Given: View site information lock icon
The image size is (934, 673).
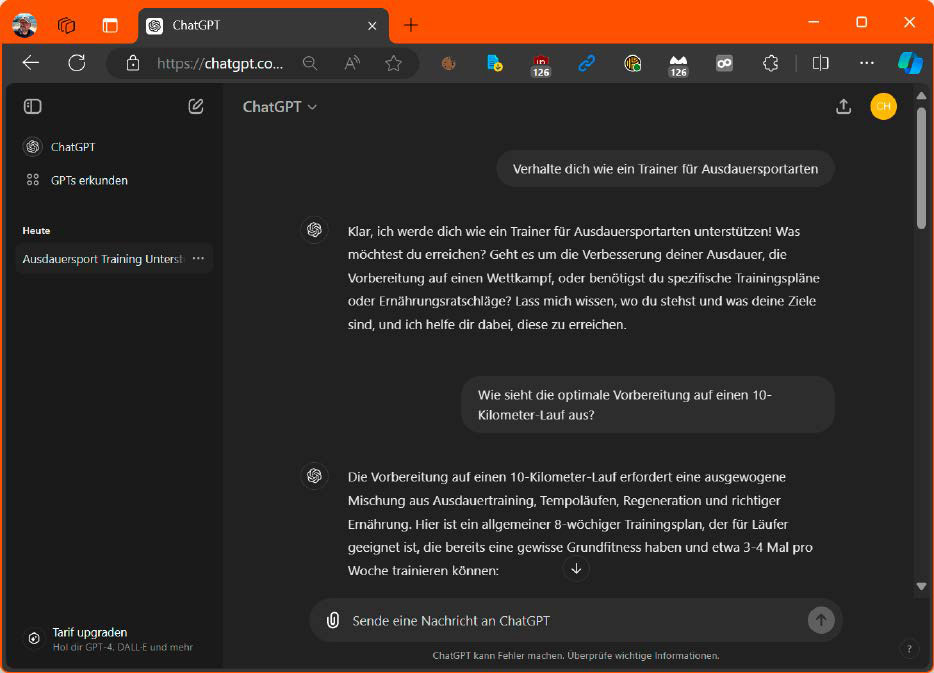Looking at the screenshot, I should [133, 63].
